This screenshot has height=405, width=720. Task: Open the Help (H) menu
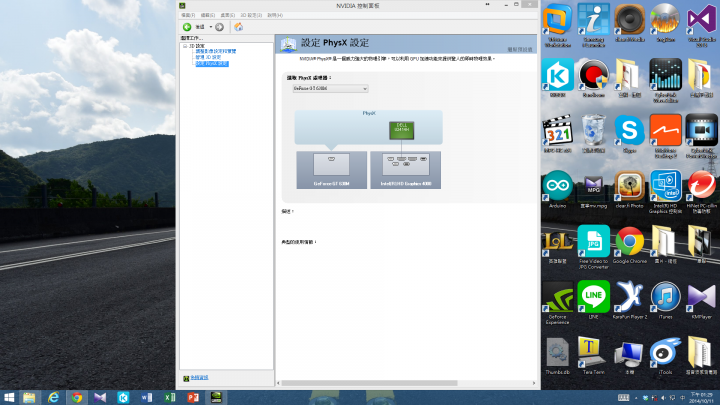(x=275, y=15)
